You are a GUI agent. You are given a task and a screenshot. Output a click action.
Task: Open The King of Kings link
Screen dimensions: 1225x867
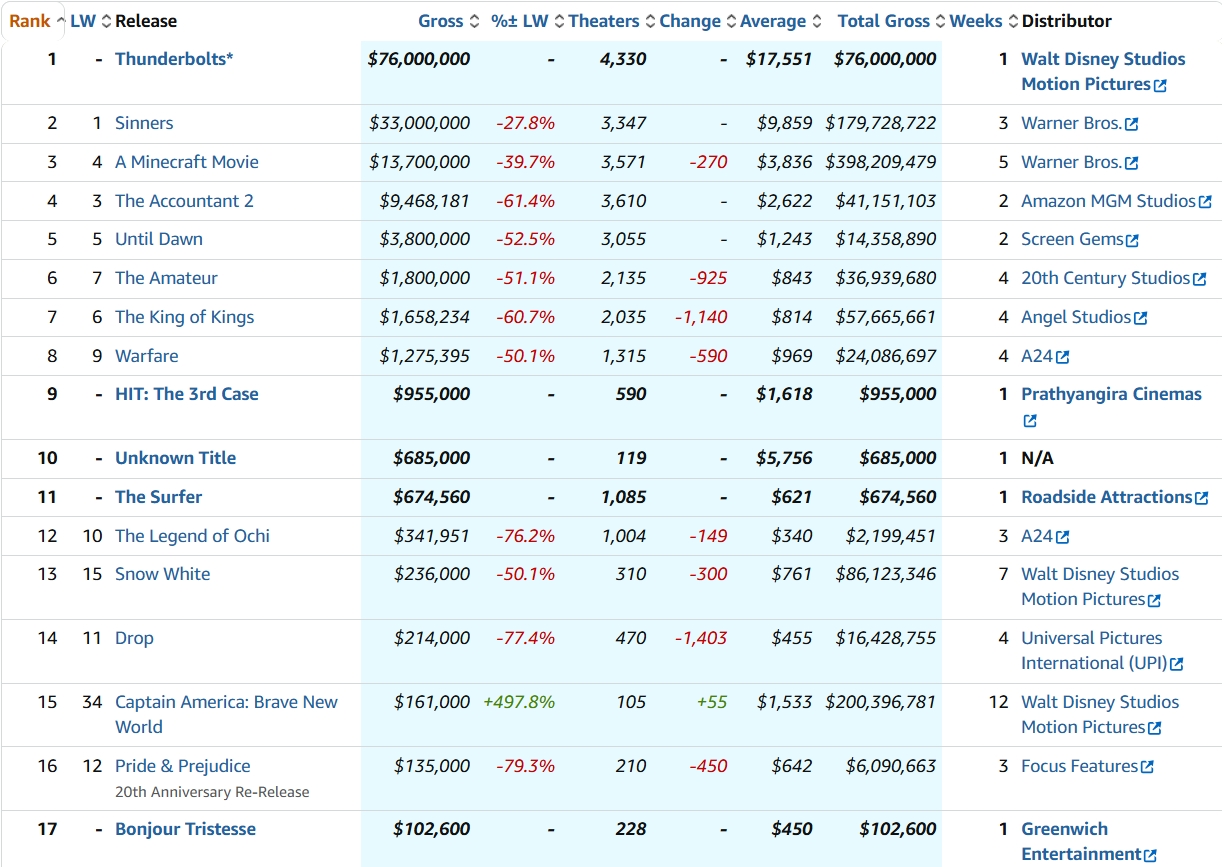[x=185, y=317]
